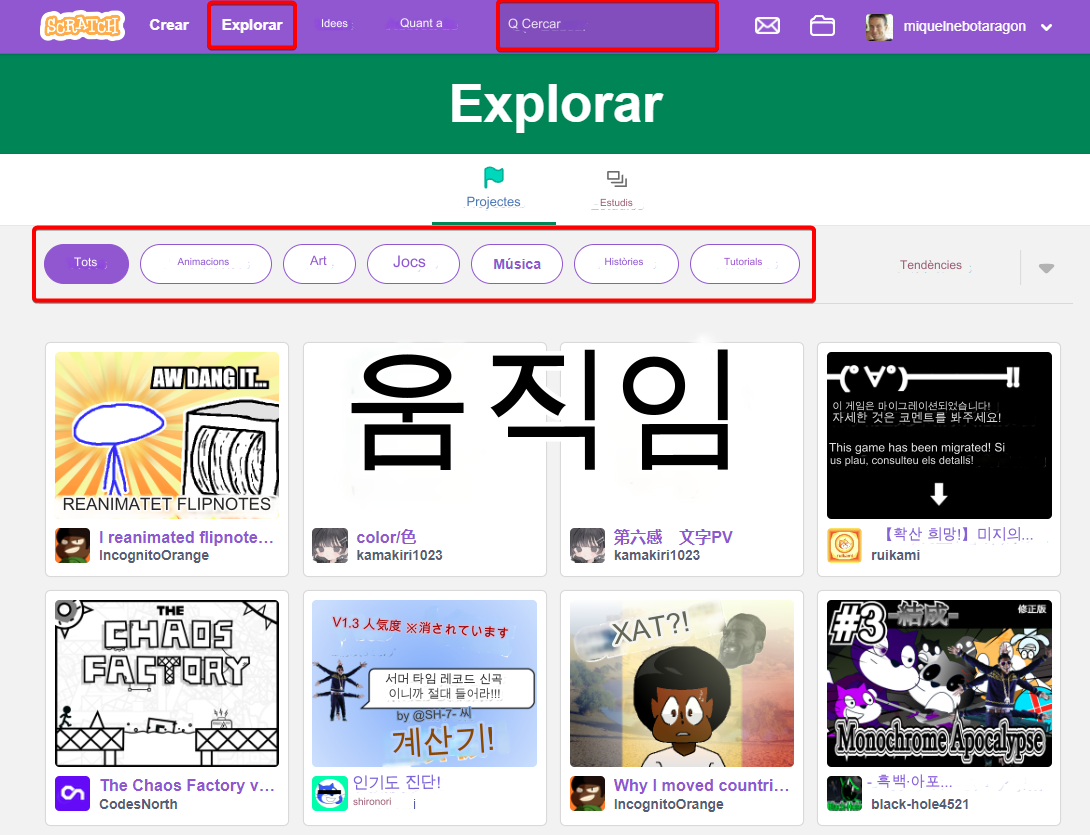Viewport: 1090px width, 835px height.
Task: Choose the Música category filter
Action: point(516,264)
